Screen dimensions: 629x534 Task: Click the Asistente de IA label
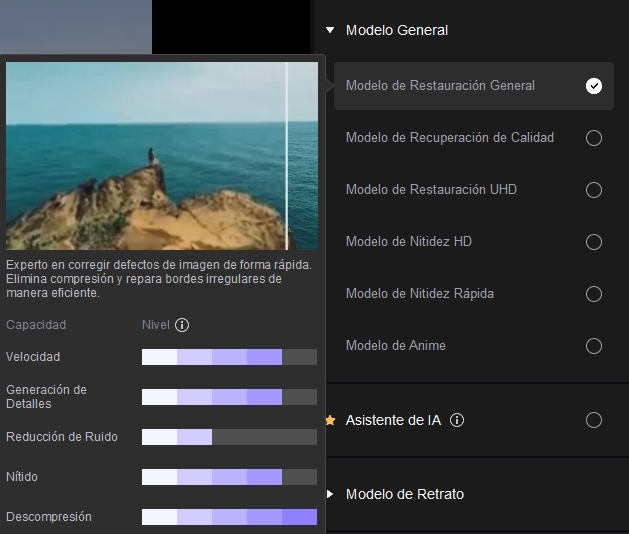click(x=393, y=421)
